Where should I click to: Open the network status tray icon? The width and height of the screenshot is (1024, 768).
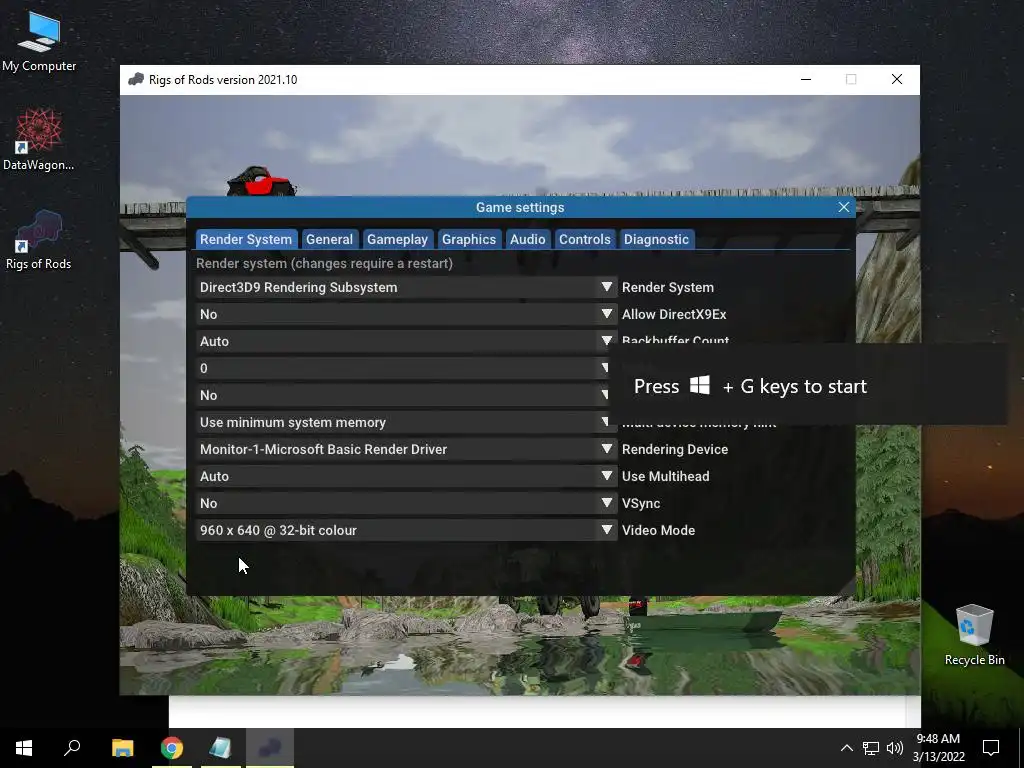[871, 748]
